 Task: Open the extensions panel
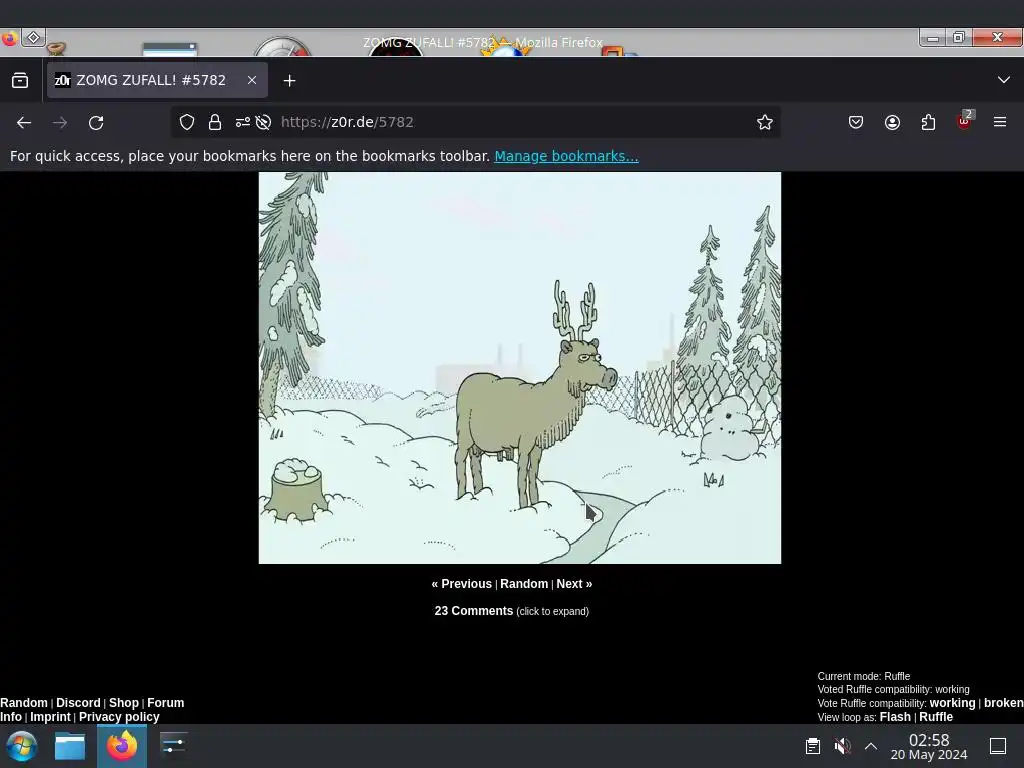click(928, 122)
